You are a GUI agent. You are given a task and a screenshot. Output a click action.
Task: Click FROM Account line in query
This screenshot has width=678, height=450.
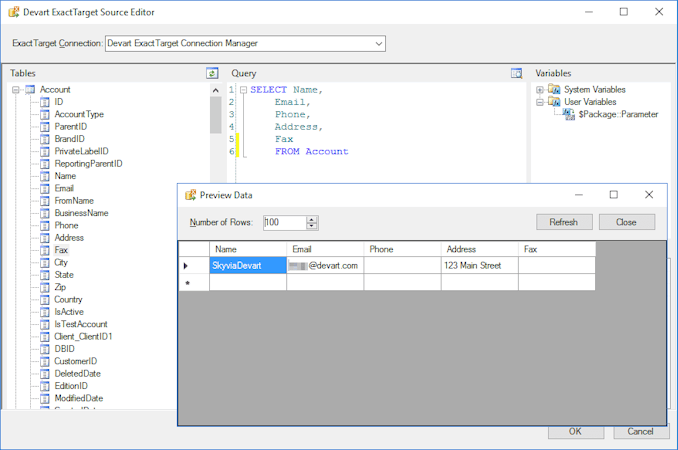tap(311, 152)
